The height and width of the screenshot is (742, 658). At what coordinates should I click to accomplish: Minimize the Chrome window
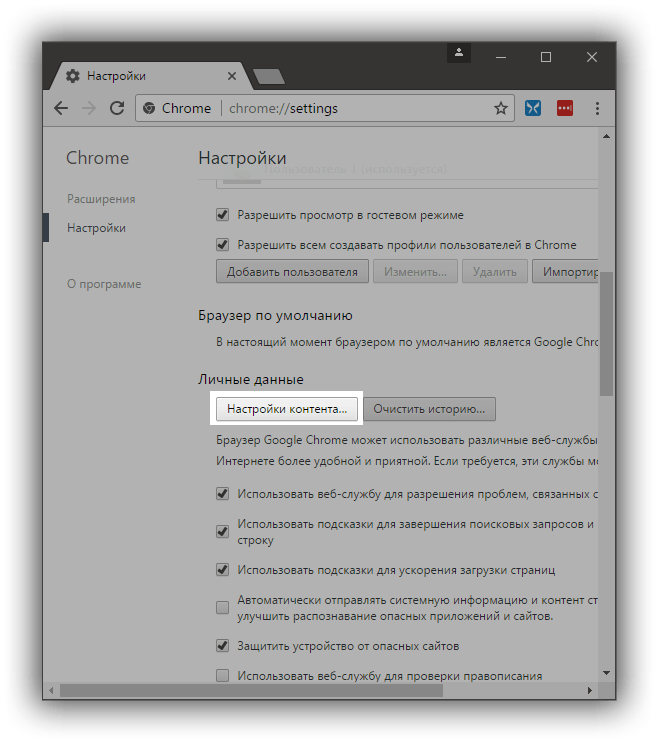tap(501, 57)
